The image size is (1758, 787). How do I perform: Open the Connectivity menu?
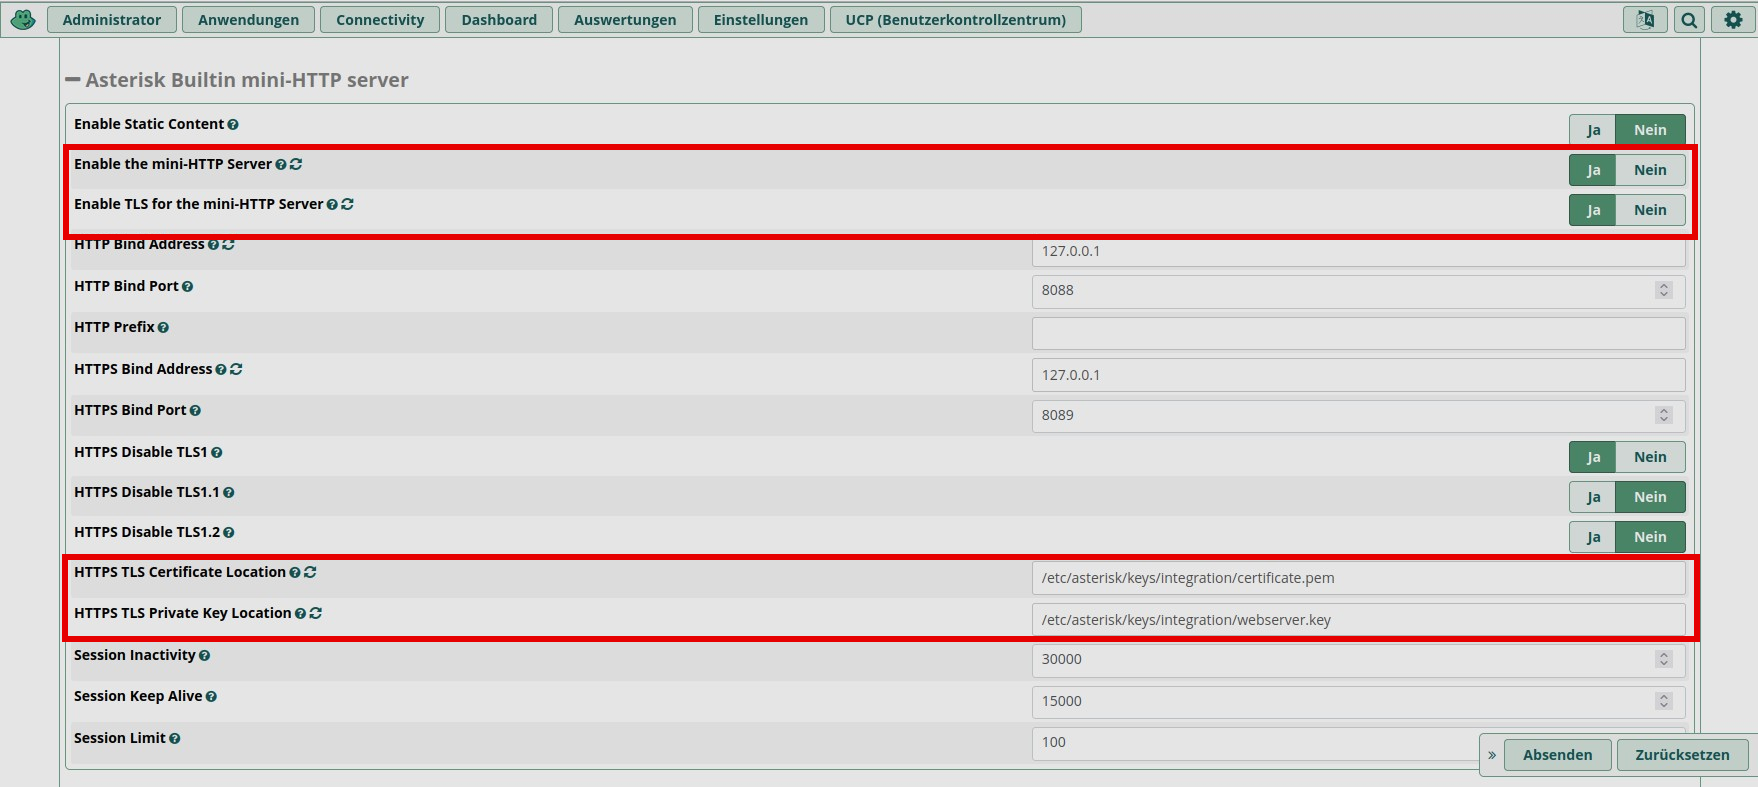tap(380, 20)
